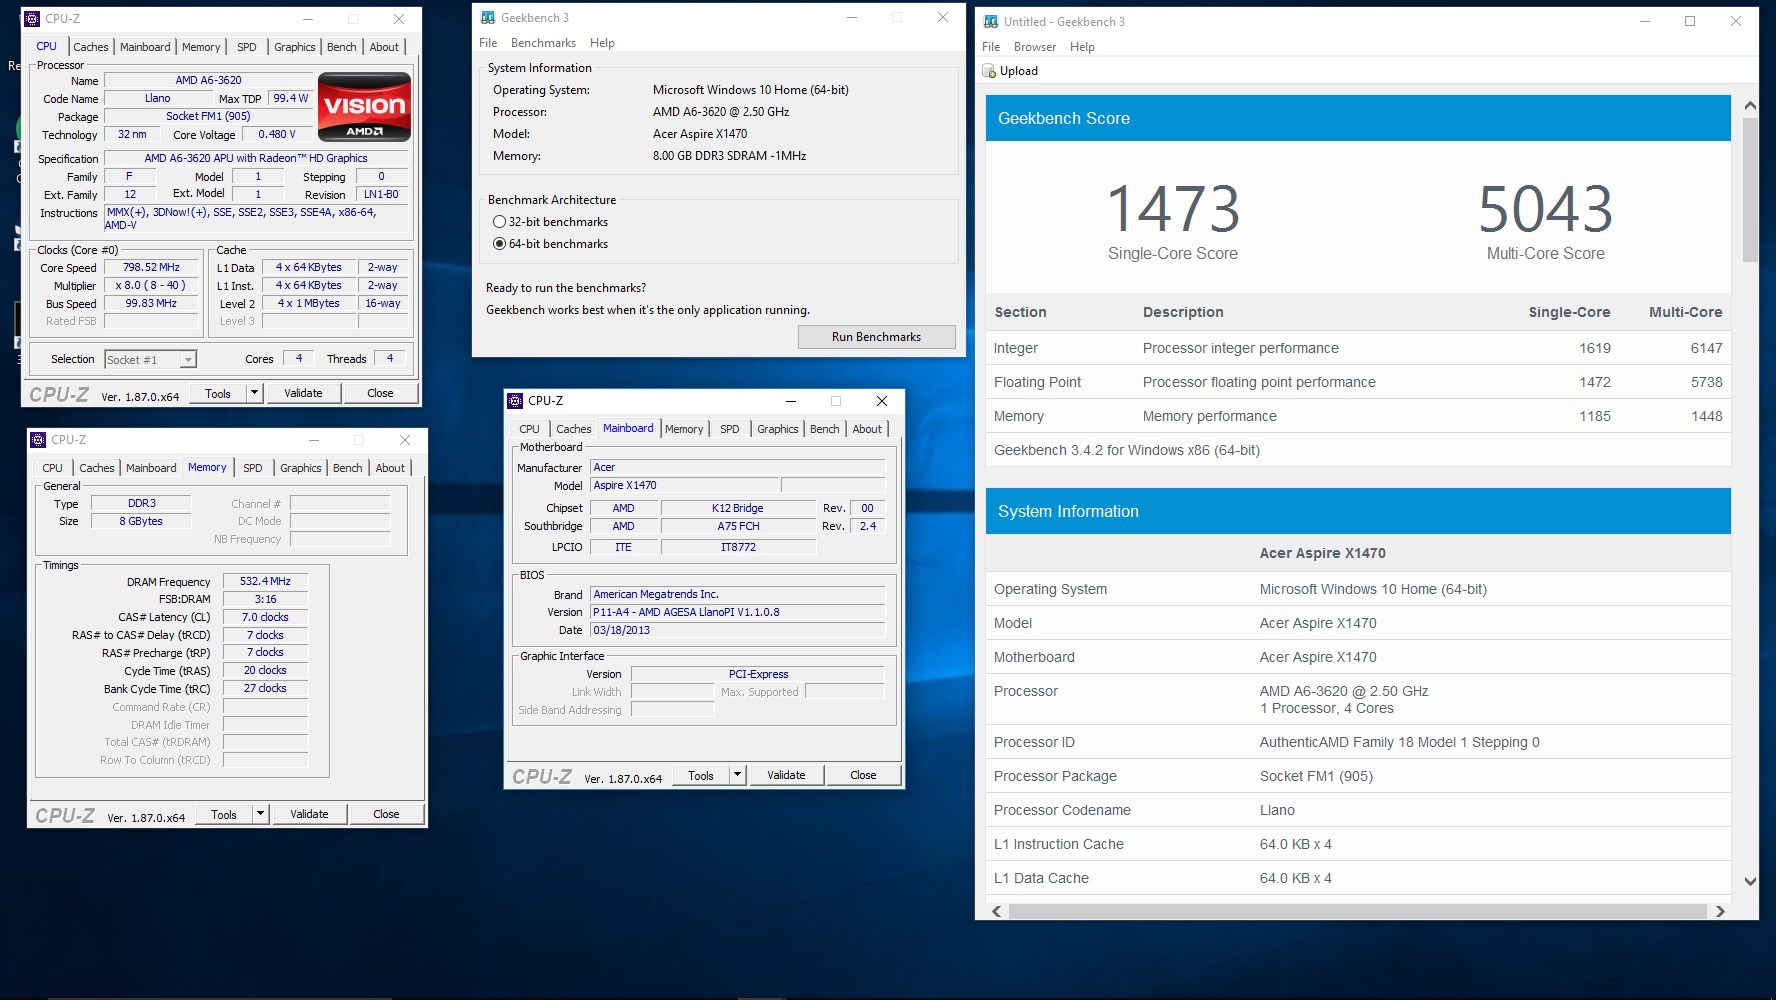Image resolution: width=1776 pixels, height=1000 pixels.
Task: Click Multi-Core Score 5043
Action: click(1545, 209)
